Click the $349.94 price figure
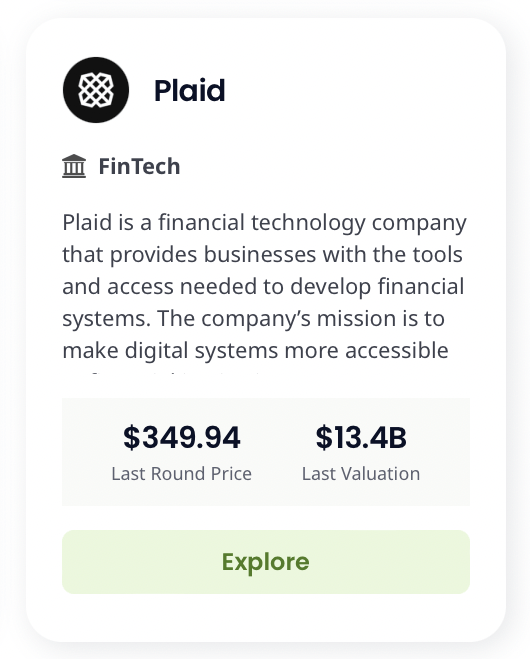Viewport: 530px width, 659px height. click(x=182, y=438)
